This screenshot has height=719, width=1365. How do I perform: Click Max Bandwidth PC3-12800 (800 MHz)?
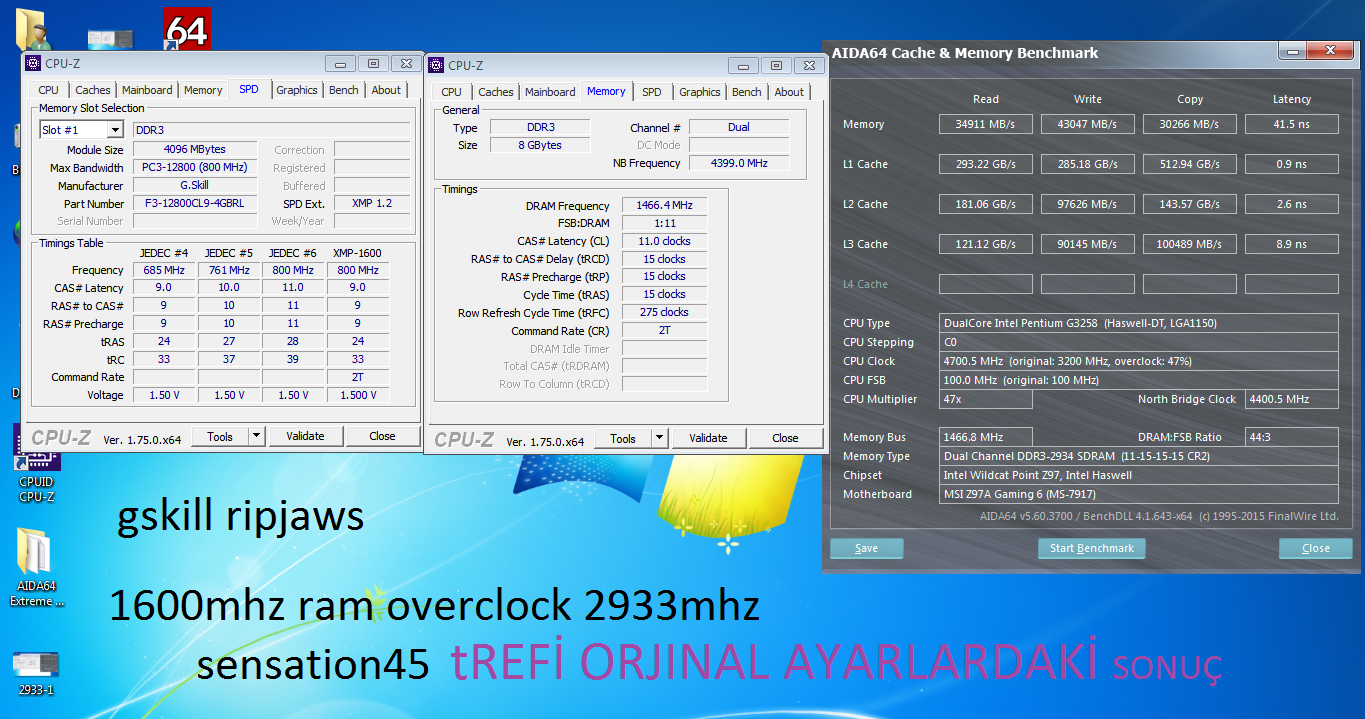[x=195, y=168]
